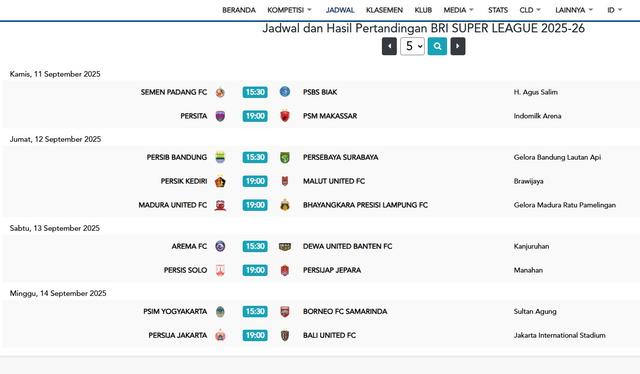Click the Arema FC club logo

(220, 246)
